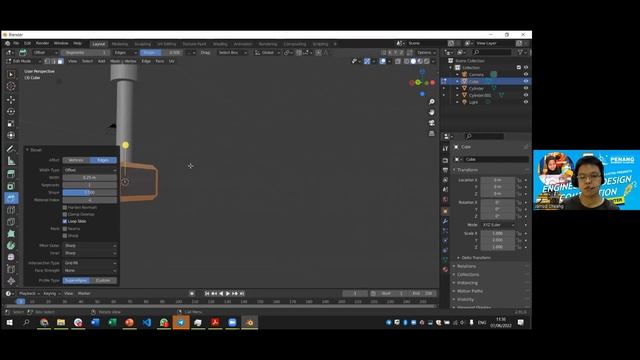Screen dimensions: 640x360
Task: Choose the Poly Build tool
Action: pyautogui.click(x=11, y=233)
